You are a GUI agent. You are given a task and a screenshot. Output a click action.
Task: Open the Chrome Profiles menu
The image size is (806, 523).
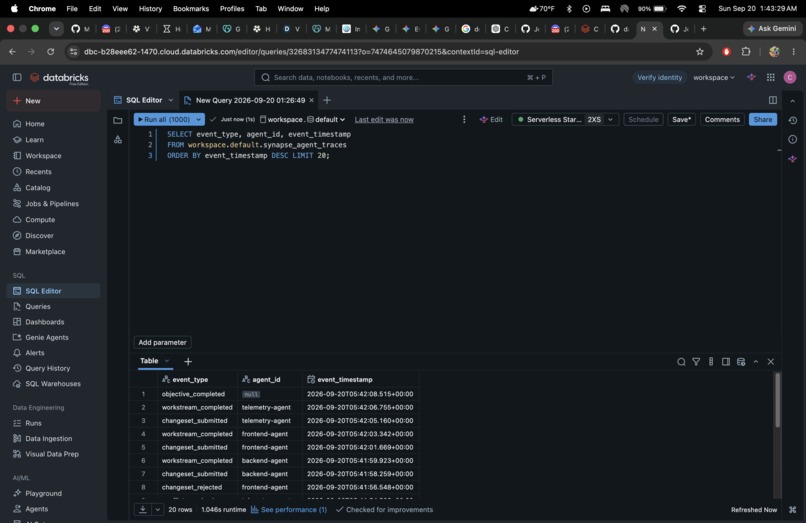tap(232, 9)
